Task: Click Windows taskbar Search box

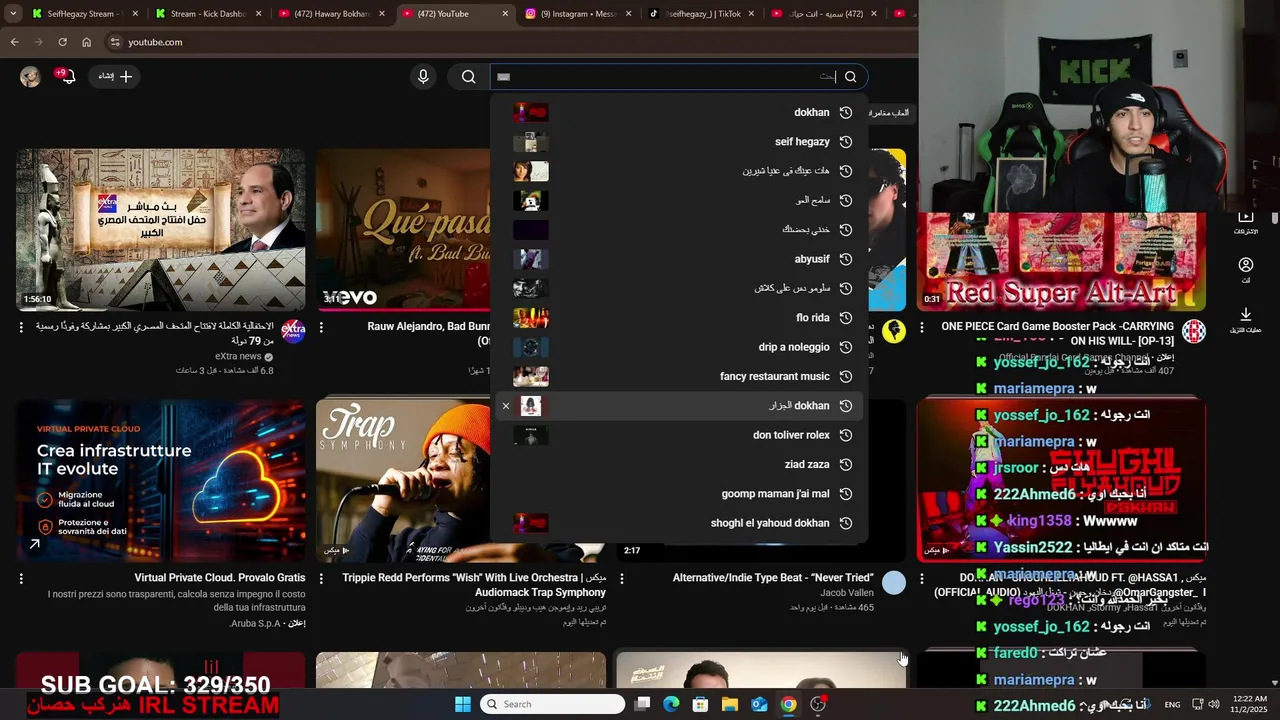Action: tap(552, 704)
